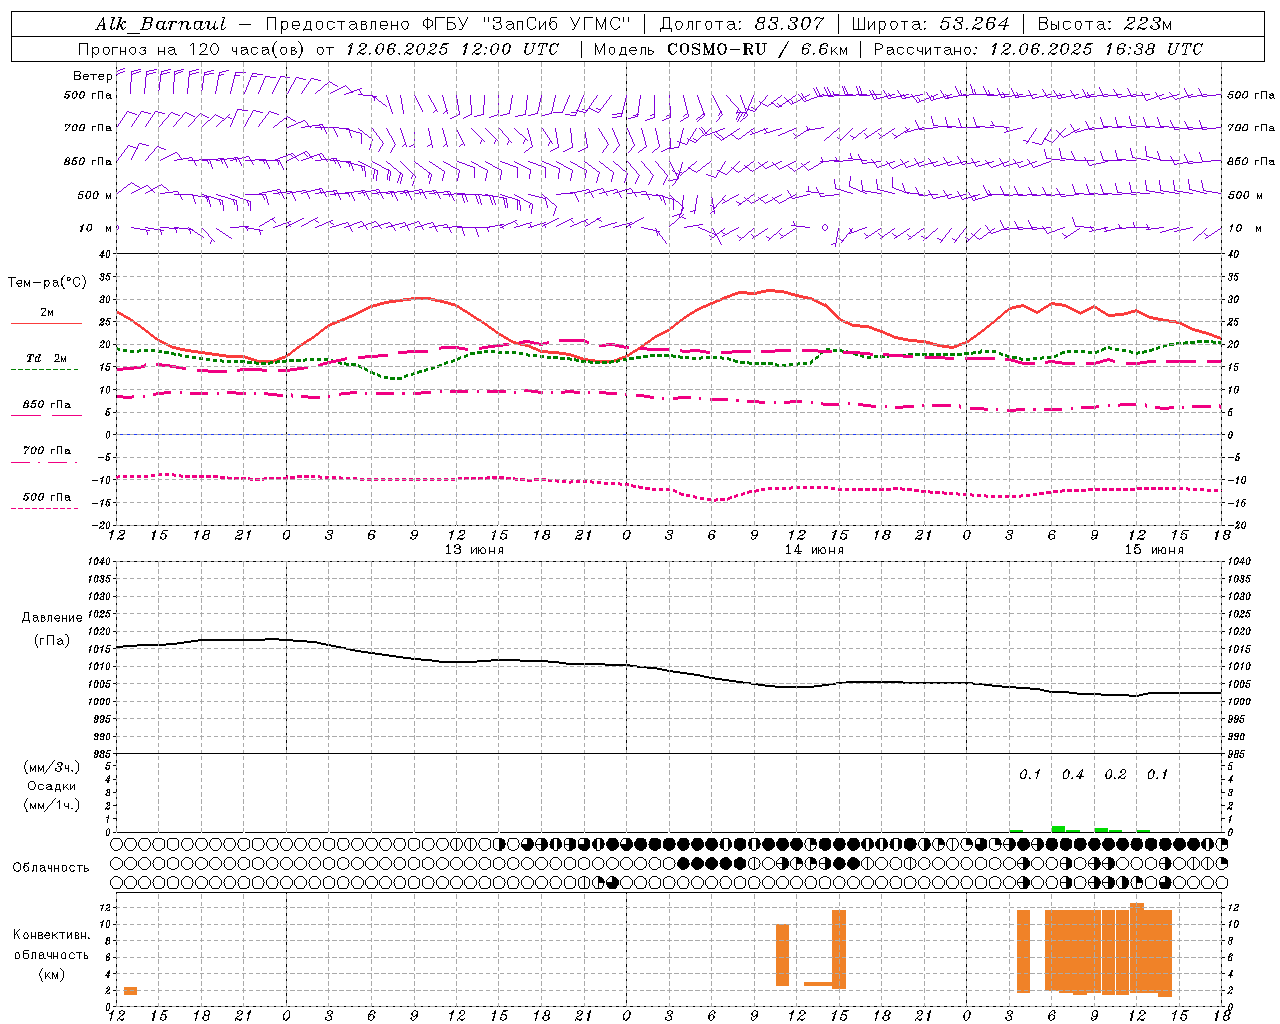This screenshot has width=1280, height=1024.
Task: Click the red 2м legend line sample
Action: (46, 324)
